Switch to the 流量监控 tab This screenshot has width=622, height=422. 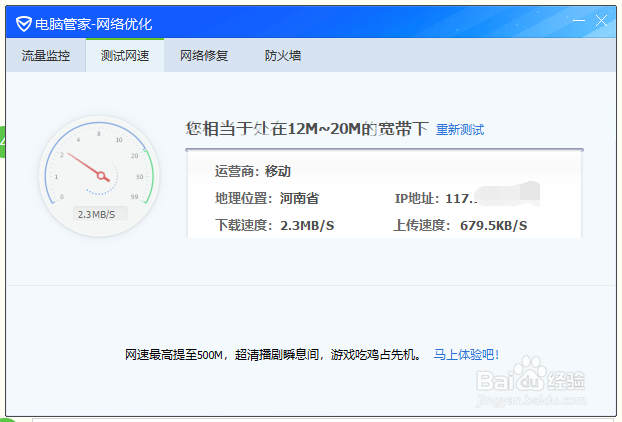click(x=46, y=56)
